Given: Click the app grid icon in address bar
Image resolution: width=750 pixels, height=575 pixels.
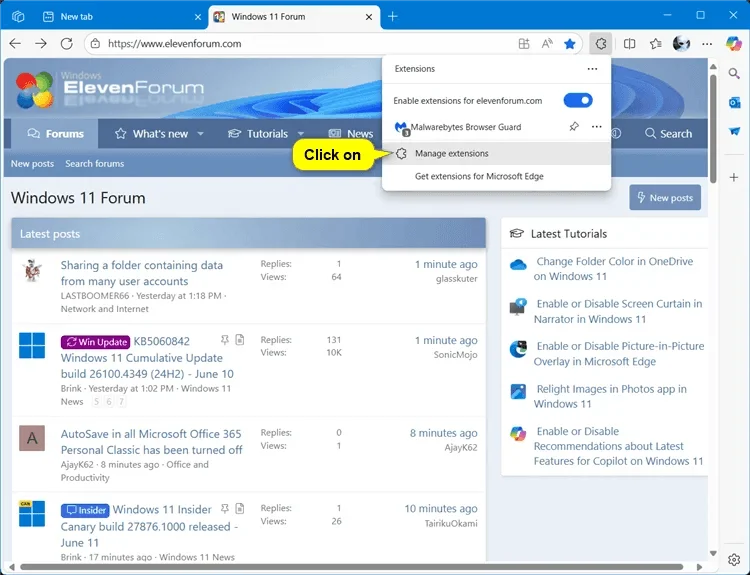Looking at the screenshot, I should click(x=524, y=44).
